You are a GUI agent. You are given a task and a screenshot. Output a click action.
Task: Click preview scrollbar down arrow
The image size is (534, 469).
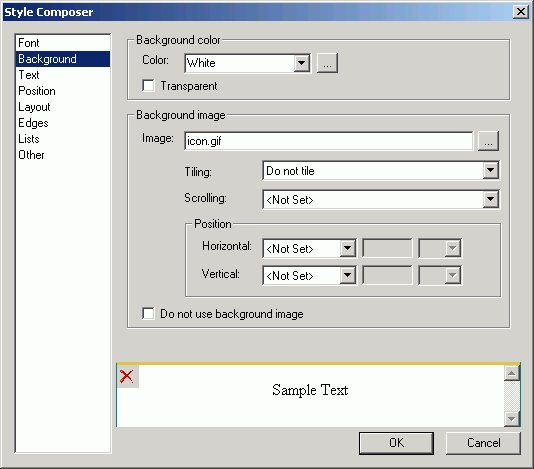click(x=512, y=419)
